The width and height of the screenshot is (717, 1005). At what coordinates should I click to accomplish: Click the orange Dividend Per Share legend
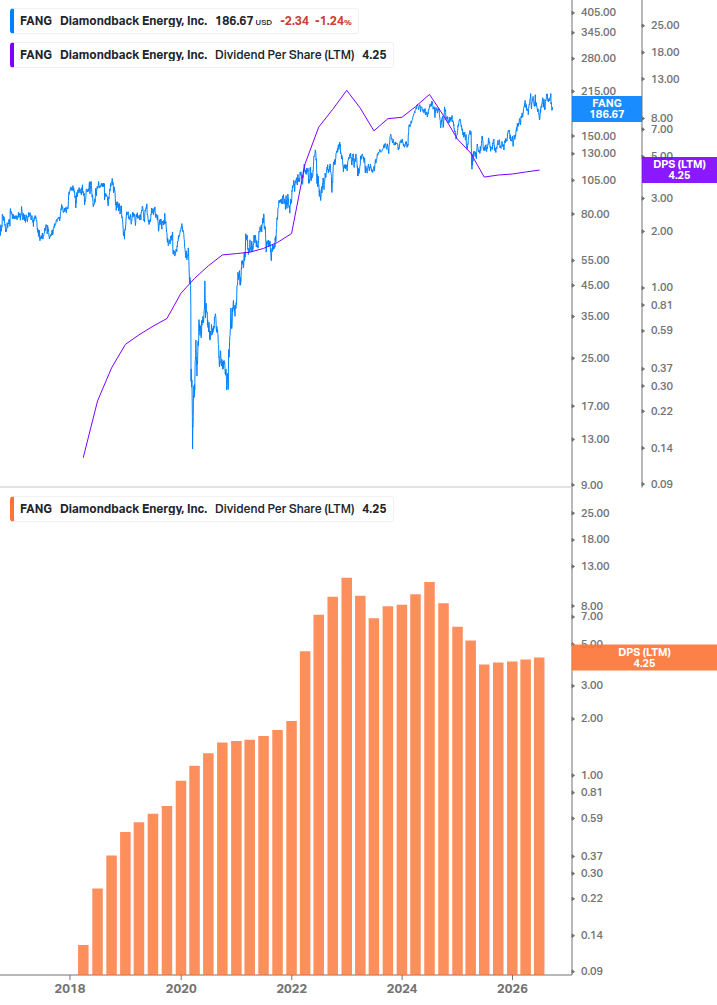[x=202, y=509]
